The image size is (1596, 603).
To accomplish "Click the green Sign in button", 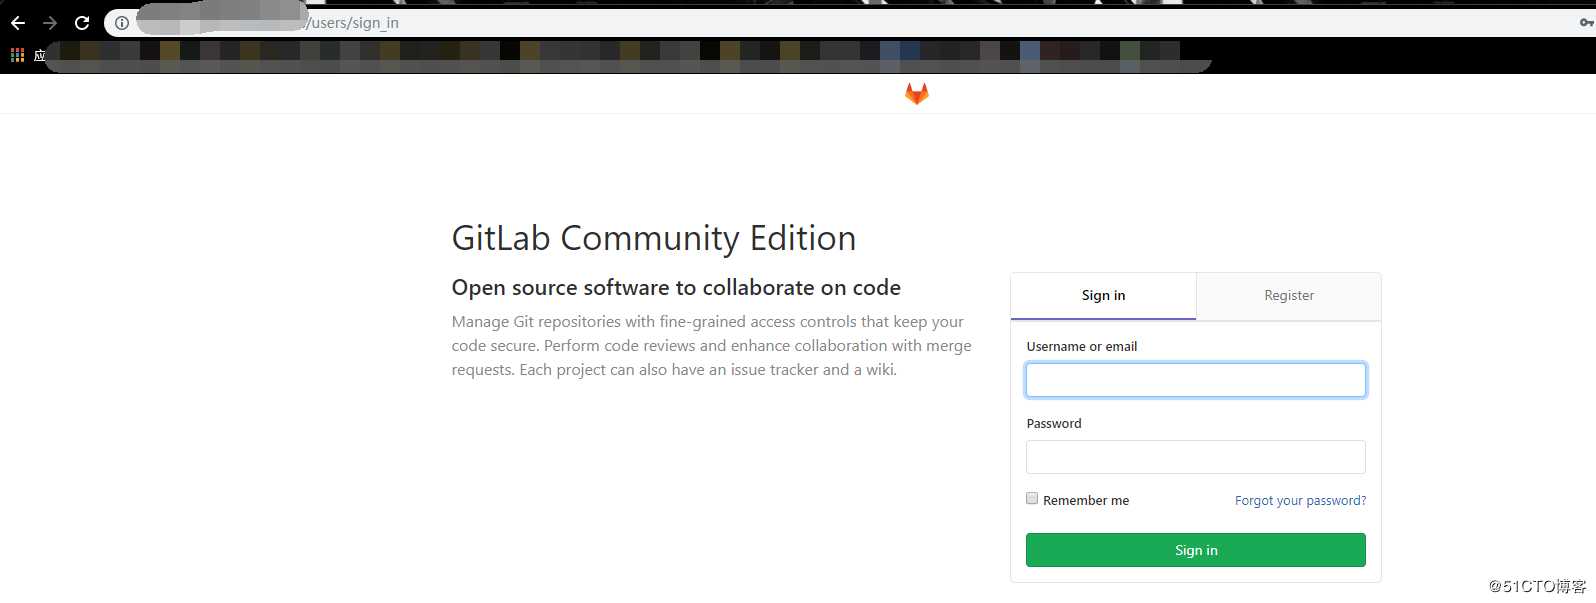I will [1196, 550].
